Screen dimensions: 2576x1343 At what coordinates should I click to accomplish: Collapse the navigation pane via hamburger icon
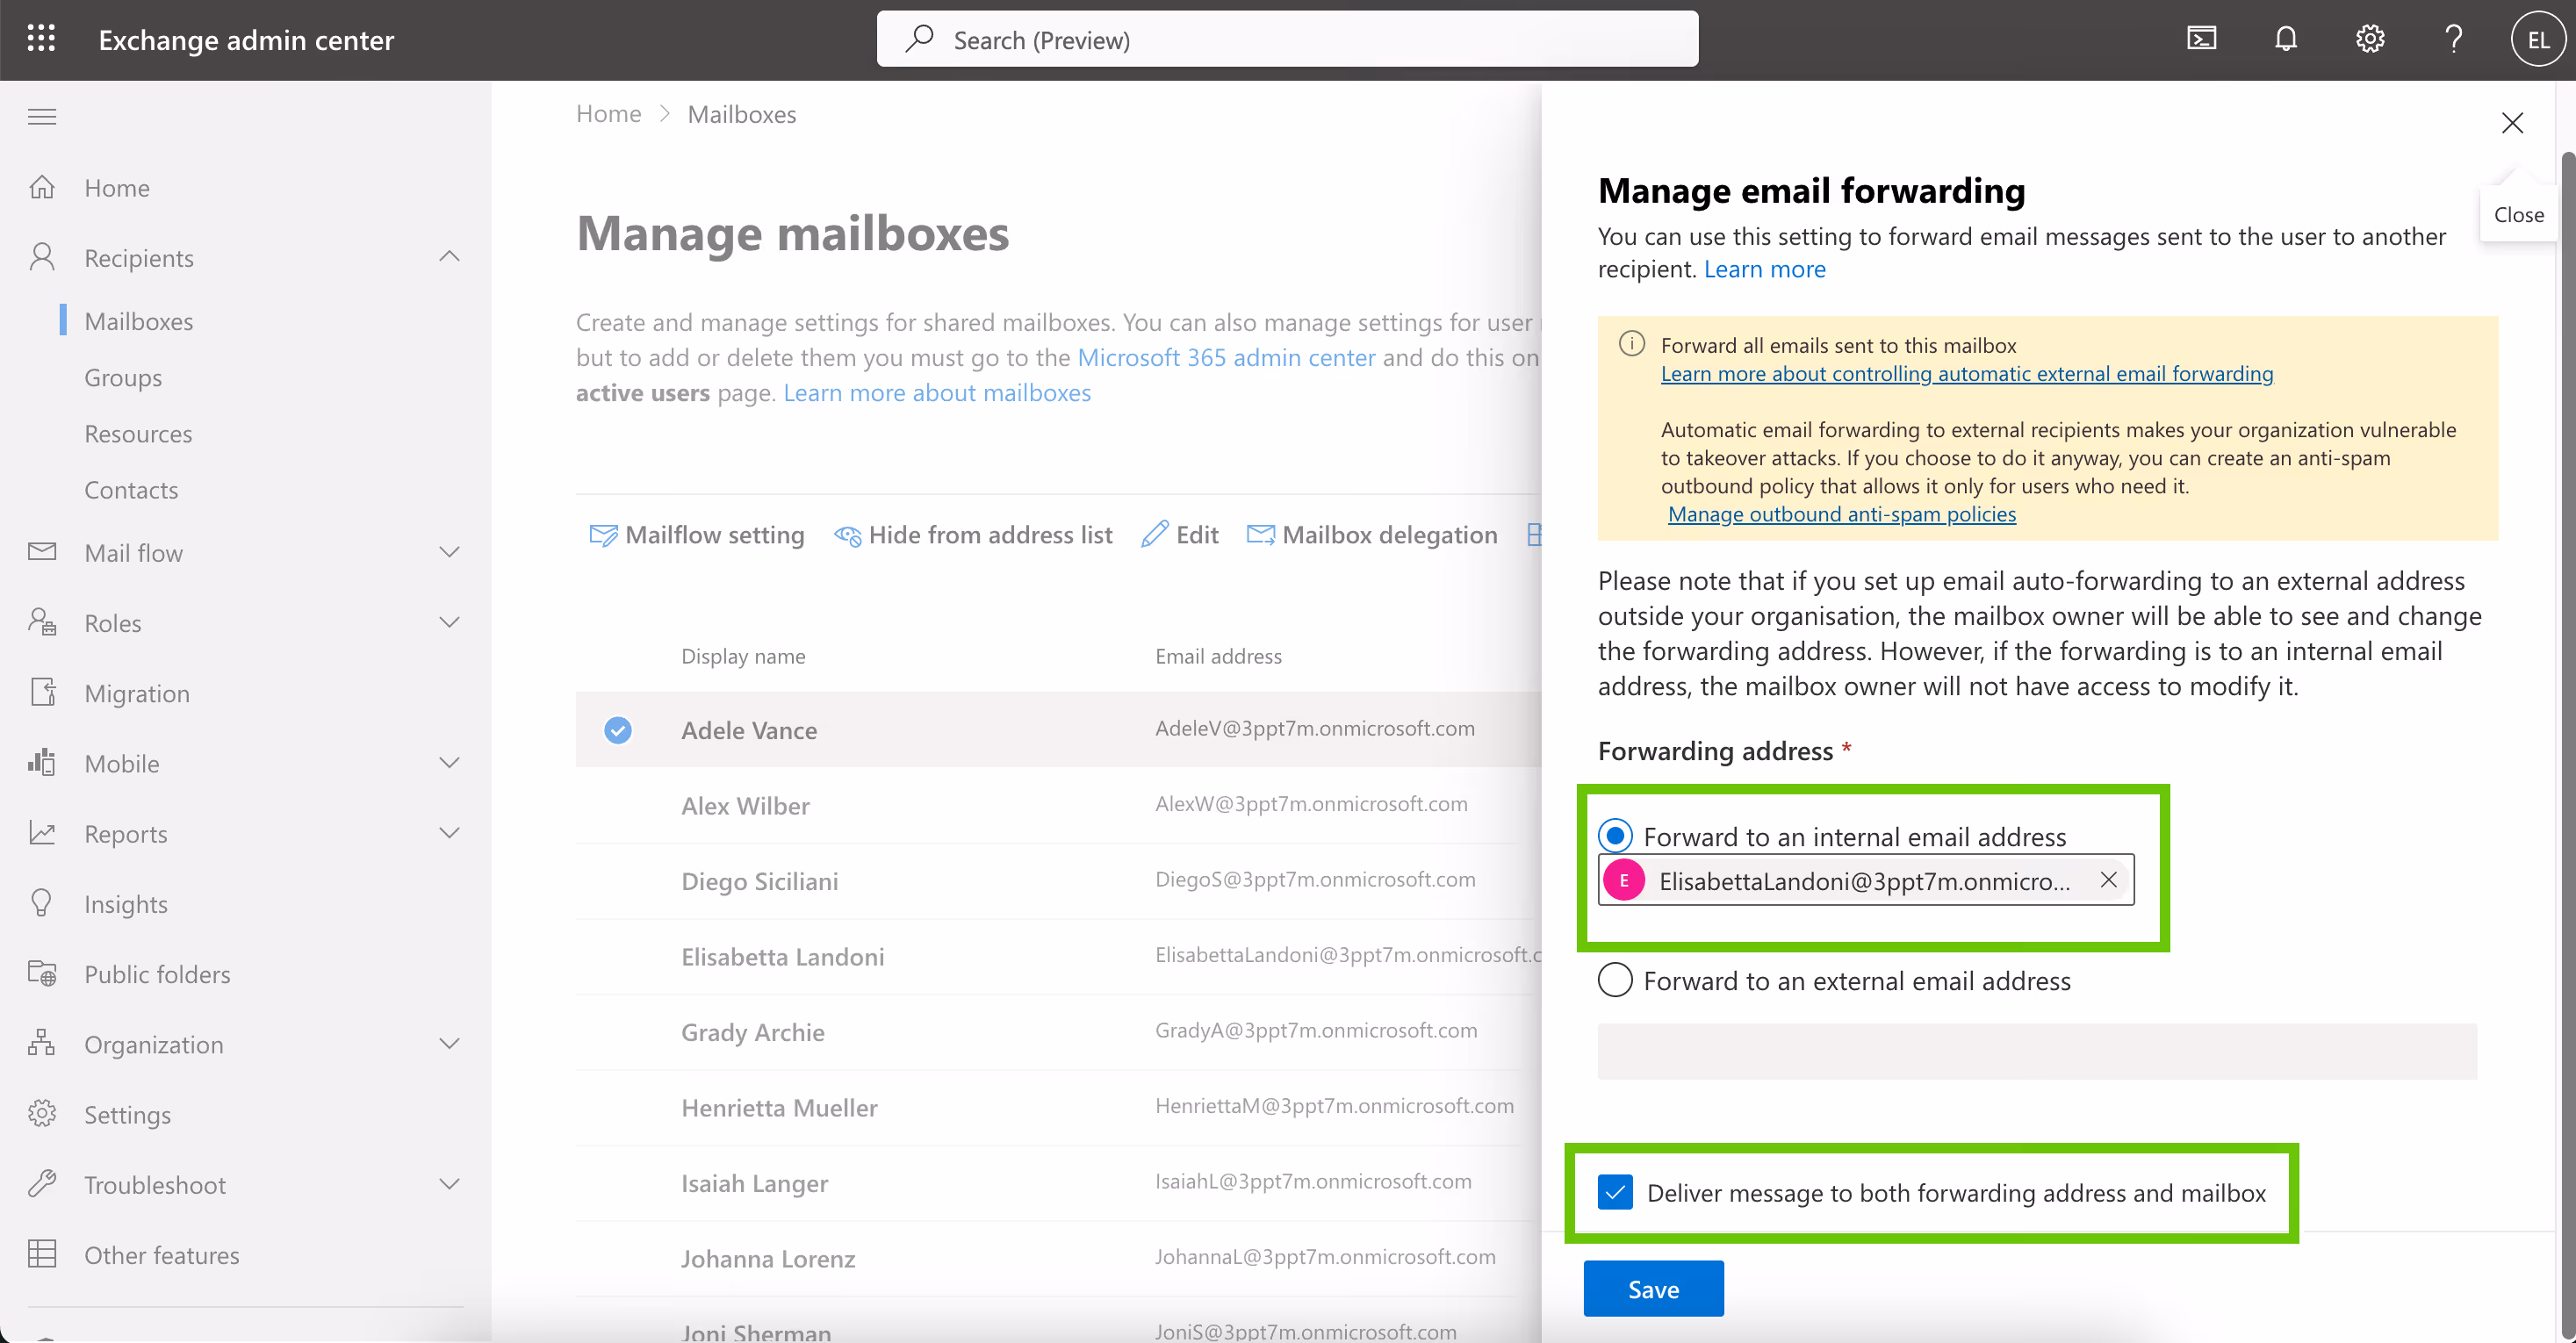coord(42,116)
